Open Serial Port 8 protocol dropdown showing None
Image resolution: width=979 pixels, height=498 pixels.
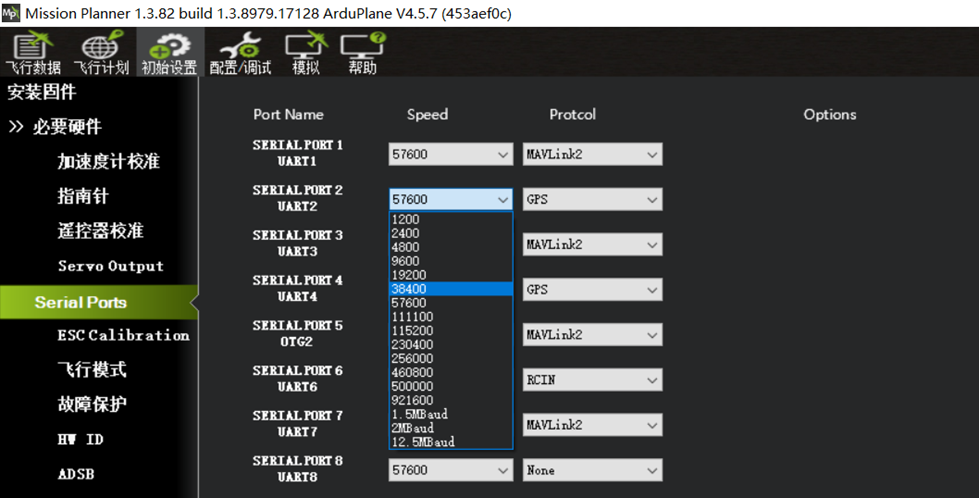591,470
